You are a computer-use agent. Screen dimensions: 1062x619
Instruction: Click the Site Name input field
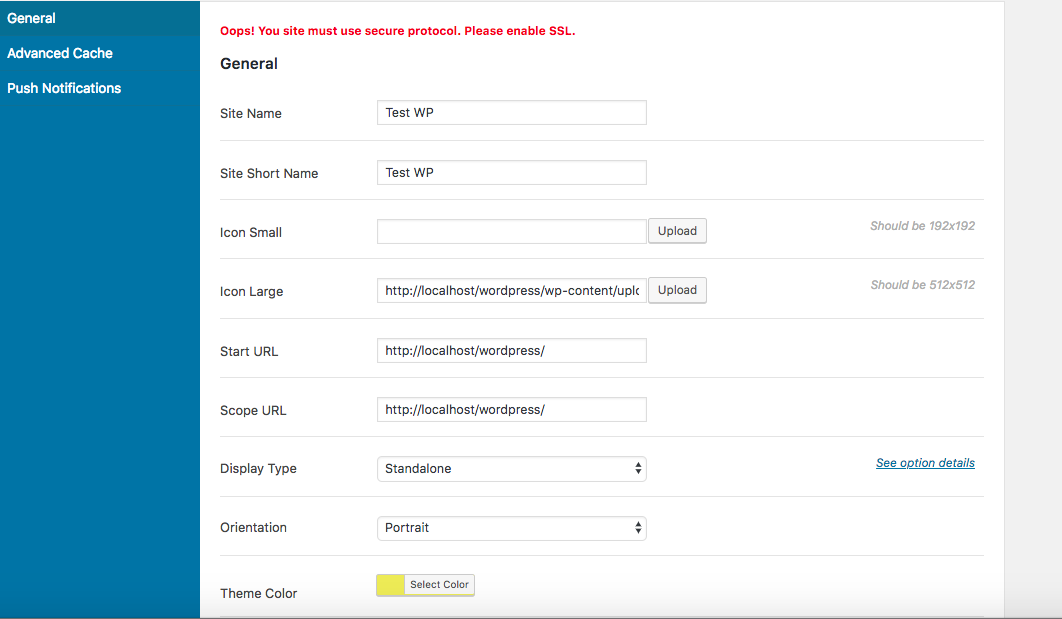point(511,112)
